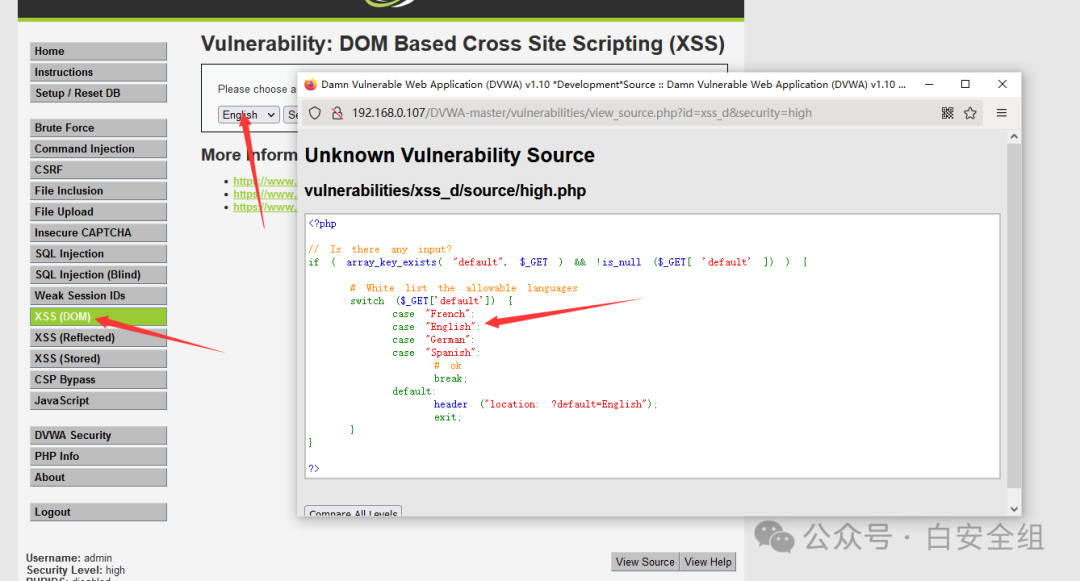Go to Command Injection page
The height and width of the screenshot is (581, 1080).
98,149
